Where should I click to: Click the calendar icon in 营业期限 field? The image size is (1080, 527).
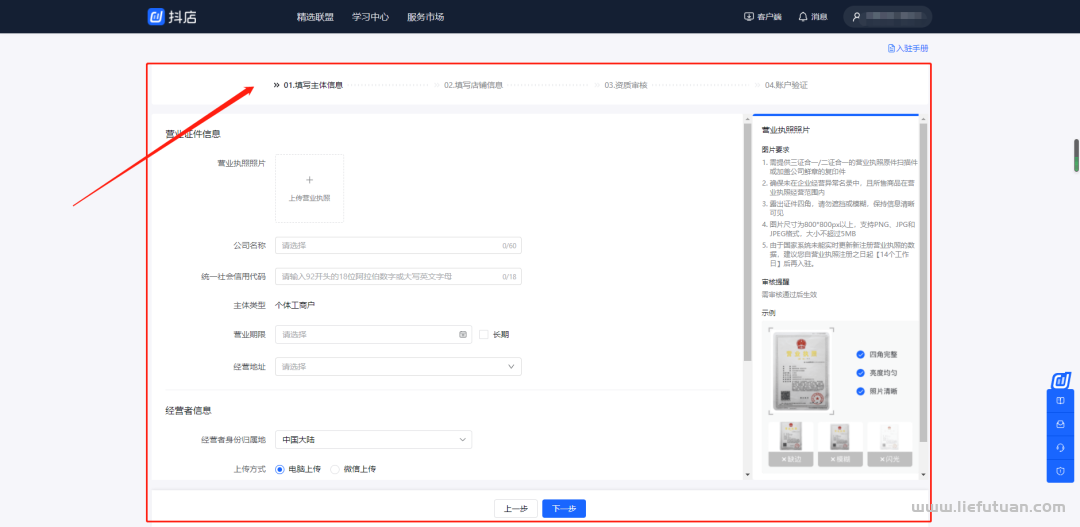tap(464, 335)
